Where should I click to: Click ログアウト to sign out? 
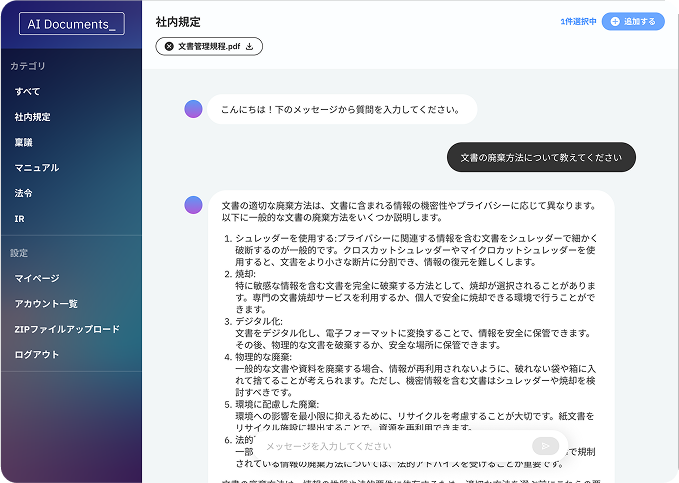pos(37,354)
